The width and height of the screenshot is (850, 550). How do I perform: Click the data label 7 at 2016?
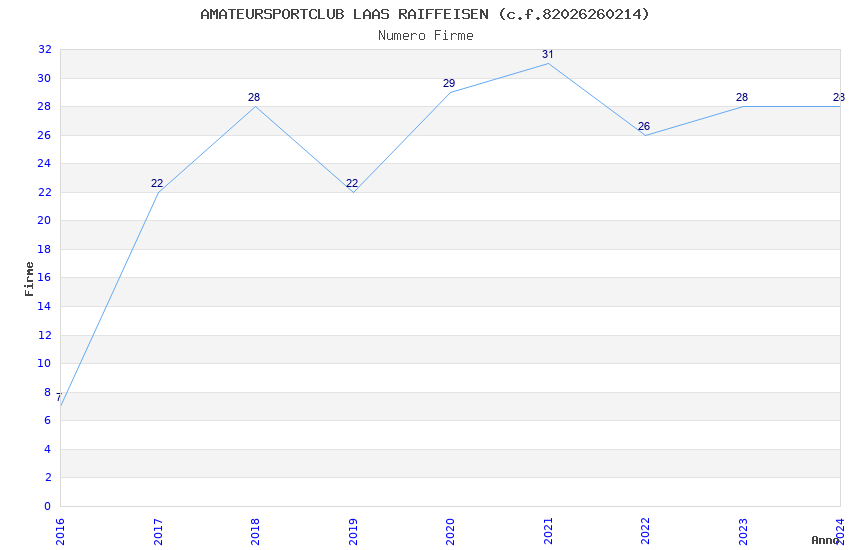click(x=59, y=397)
